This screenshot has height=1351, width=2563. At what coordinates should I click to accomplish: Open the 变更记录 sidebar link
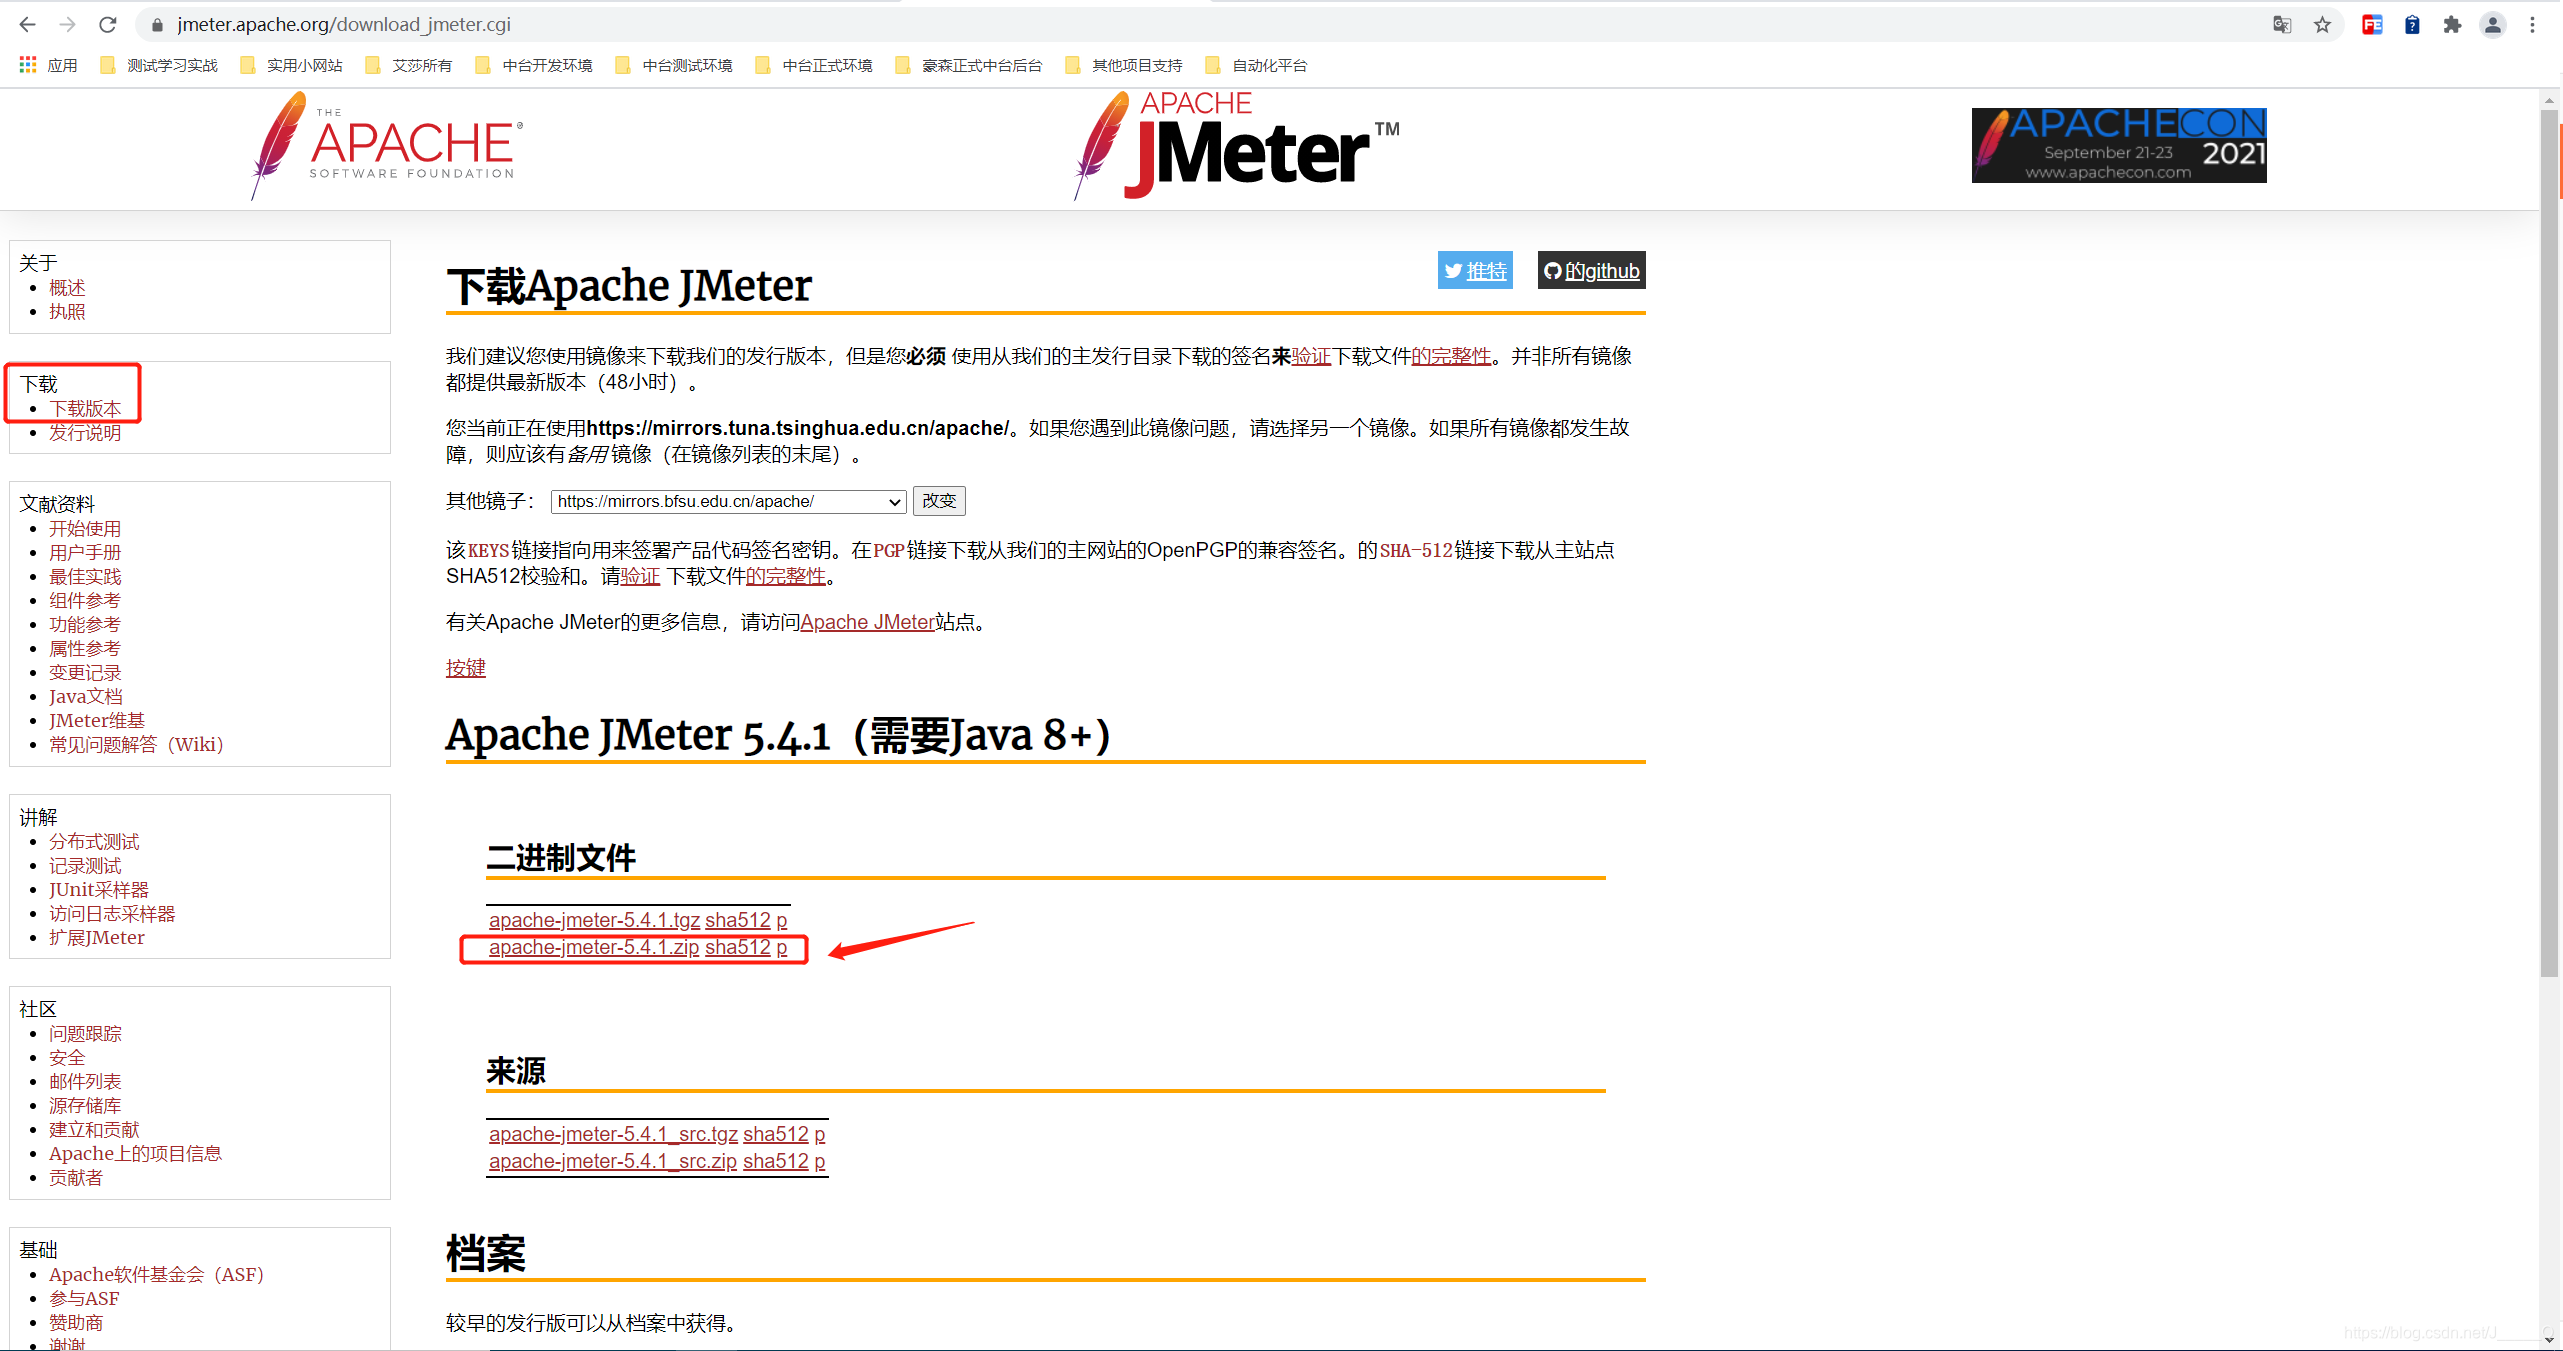click(85, 672)
